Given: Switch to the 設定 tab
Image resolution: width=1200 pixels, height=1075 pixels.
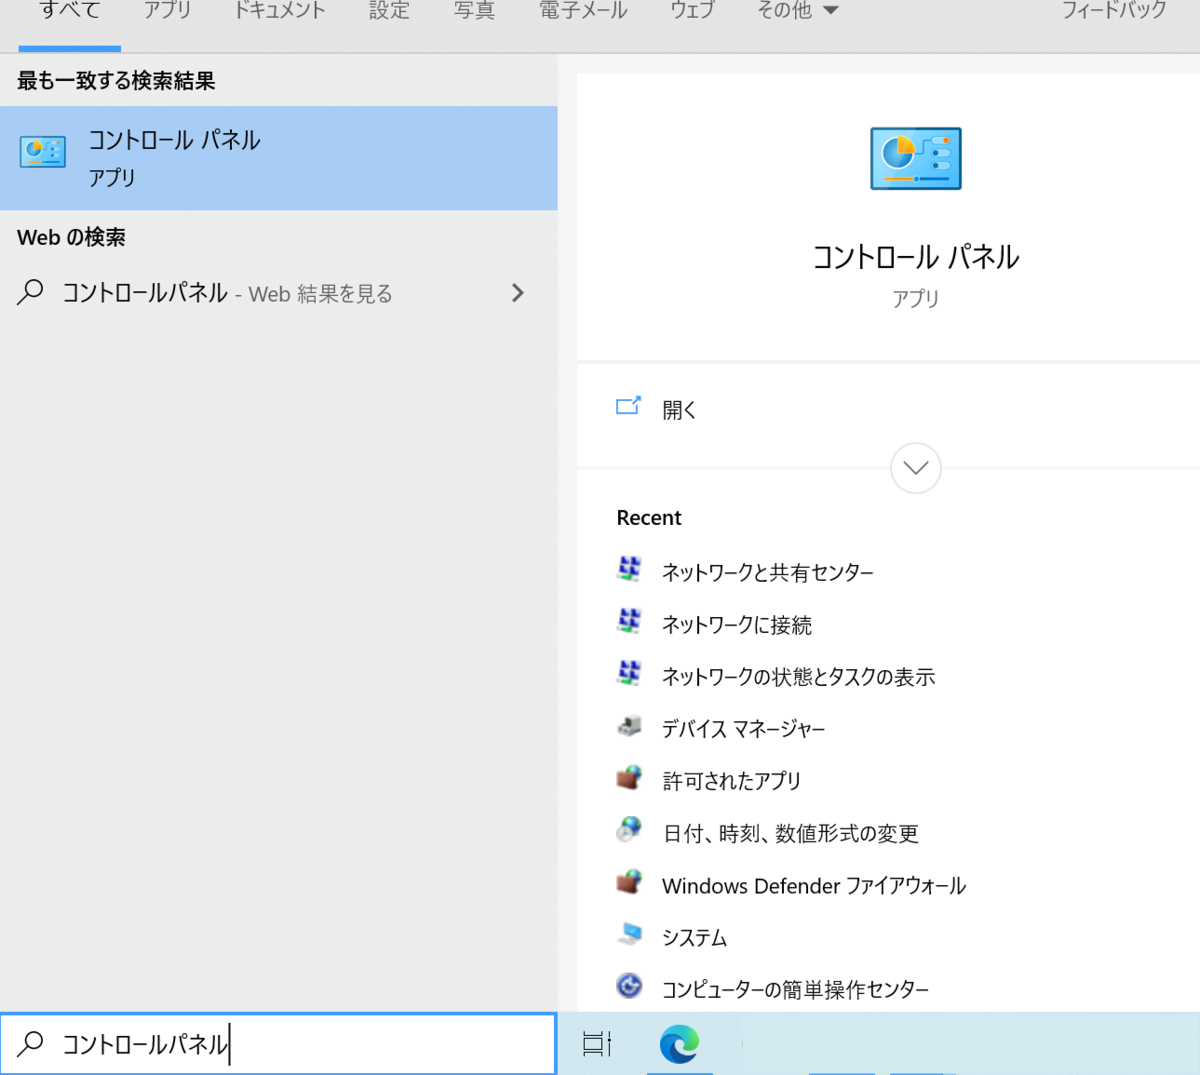Looking at the screenshot, I should pos(389,11).
